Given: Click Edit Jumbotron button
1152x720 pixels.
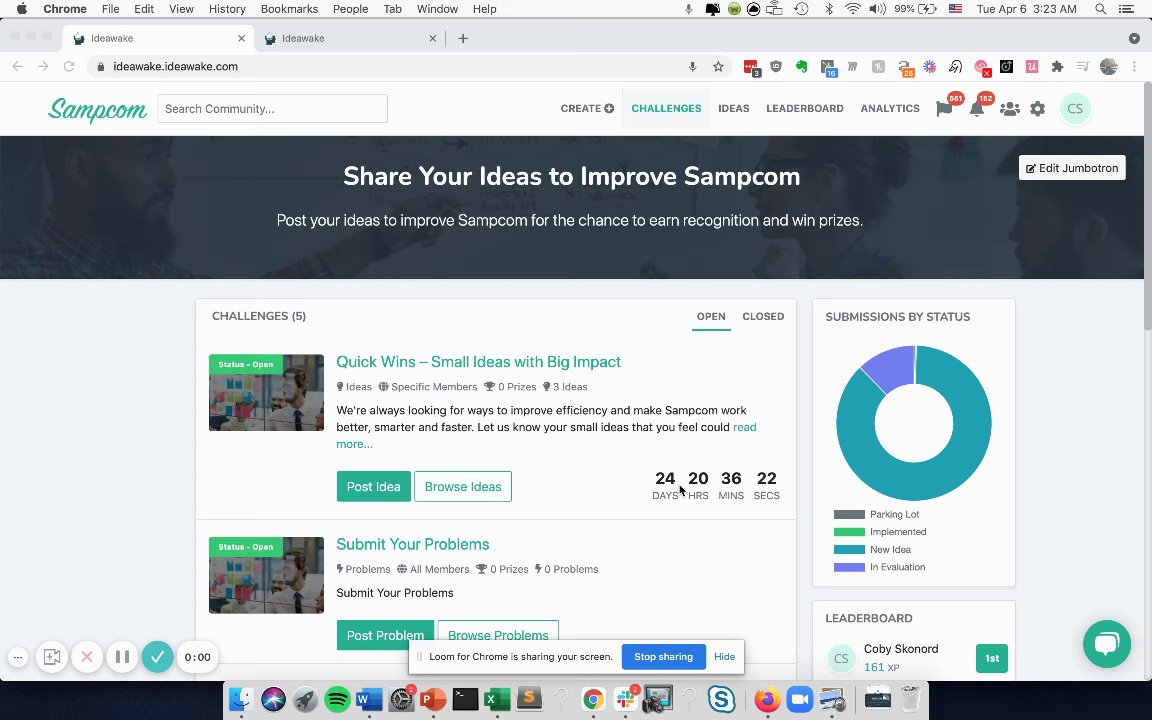Looking at the screenshot, I should (1072, 168).
